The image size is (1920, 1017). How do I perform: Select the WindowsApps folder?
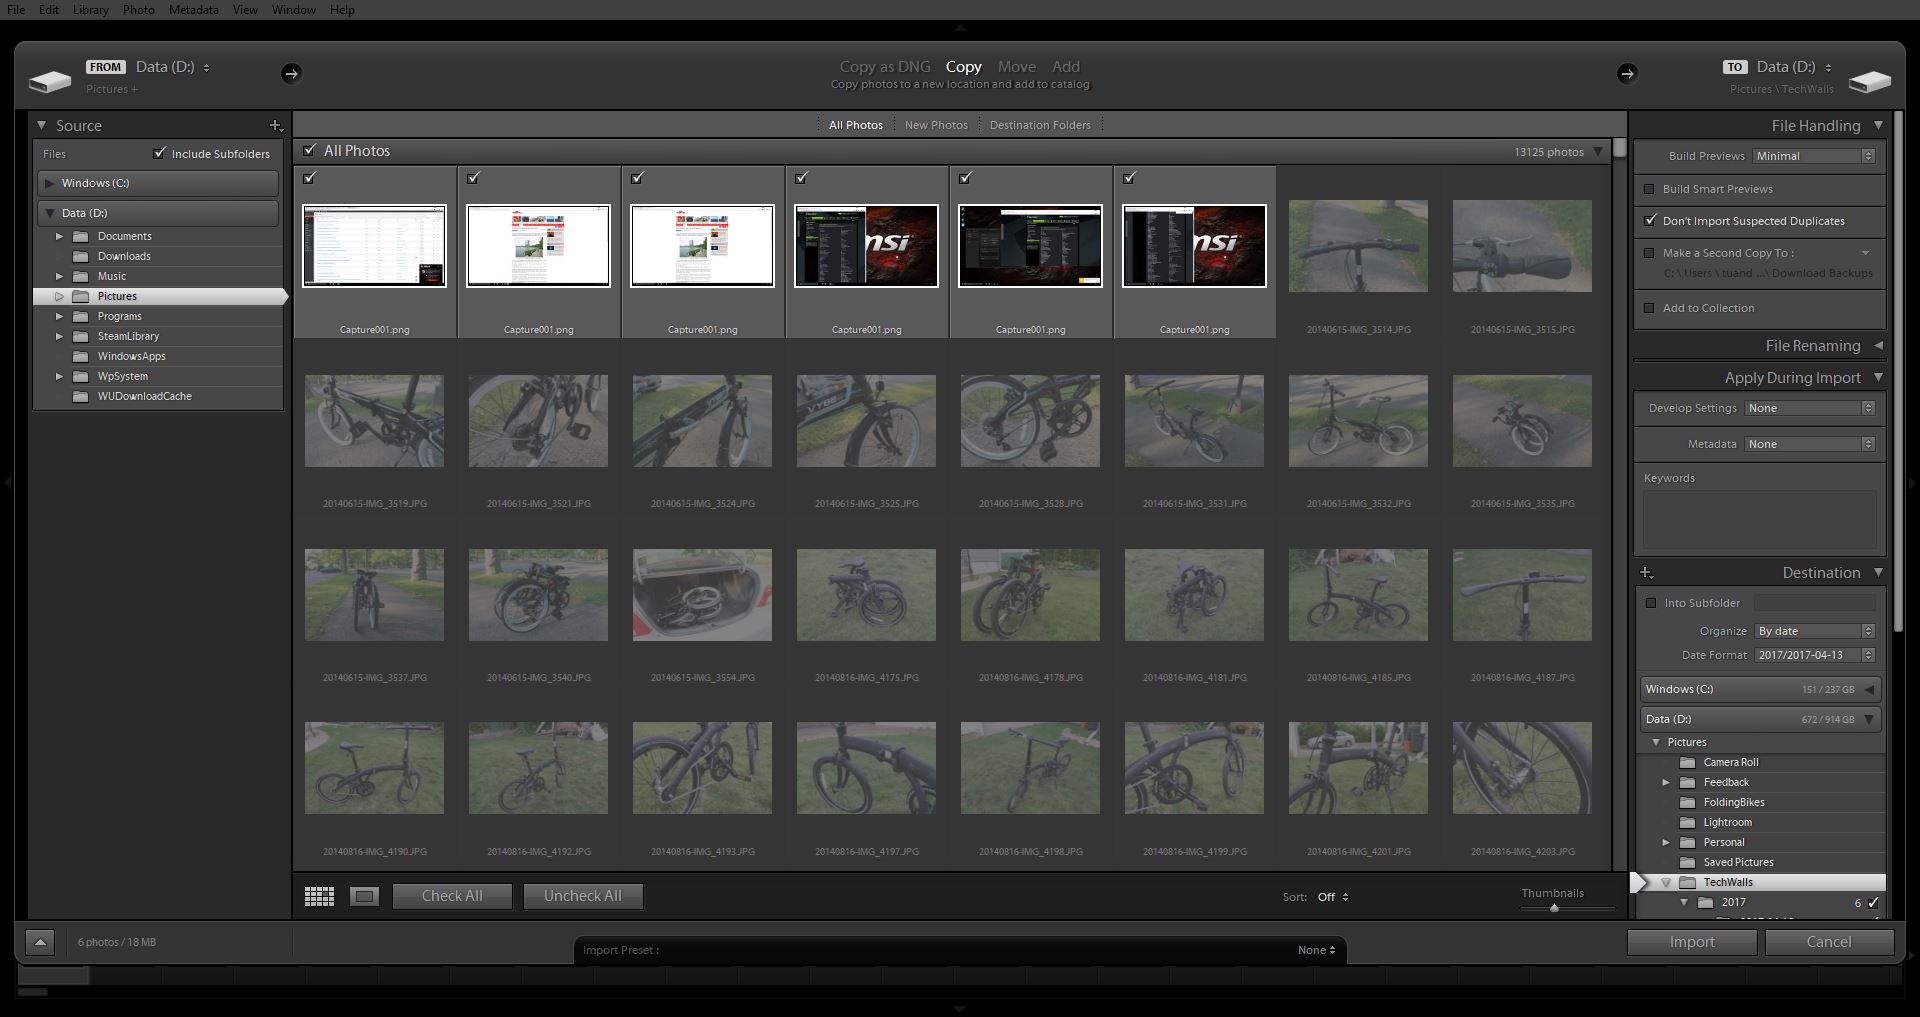tap(131, 356)
